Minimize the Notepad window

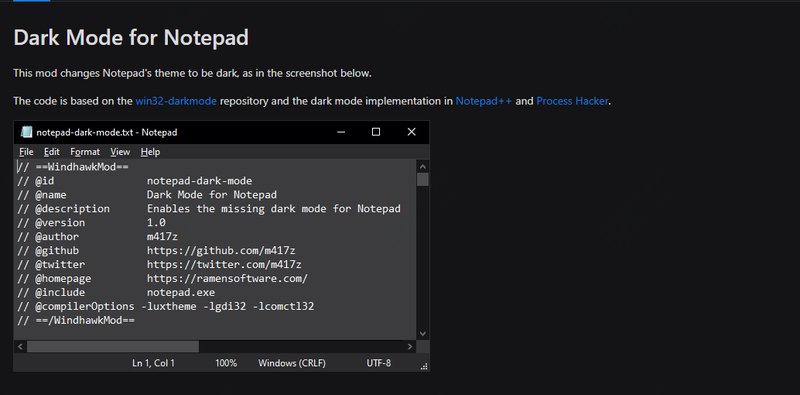point(341,132)
